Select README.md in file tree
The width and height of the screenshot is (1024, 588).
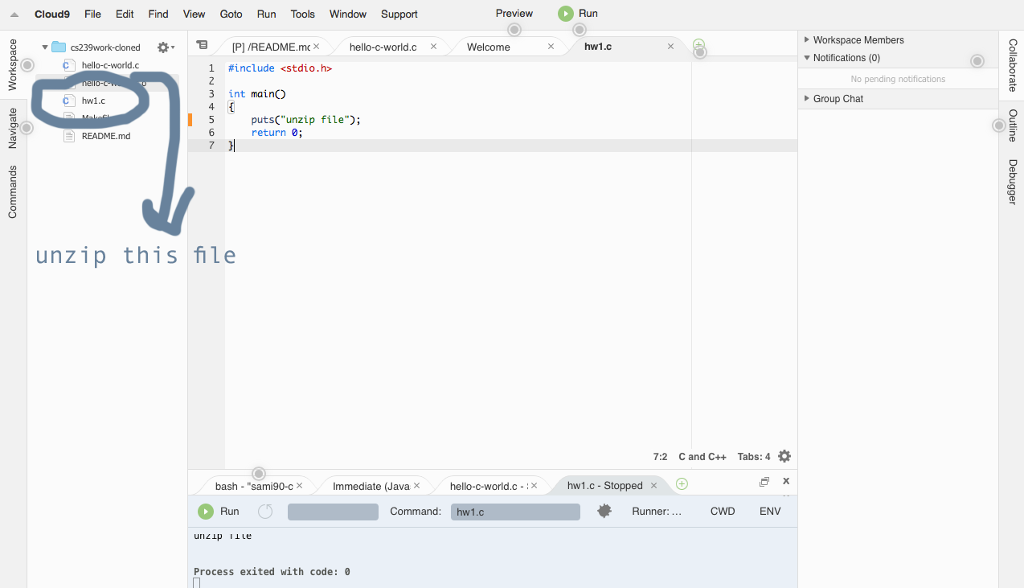pyautogui.click(x=106, y=136)
